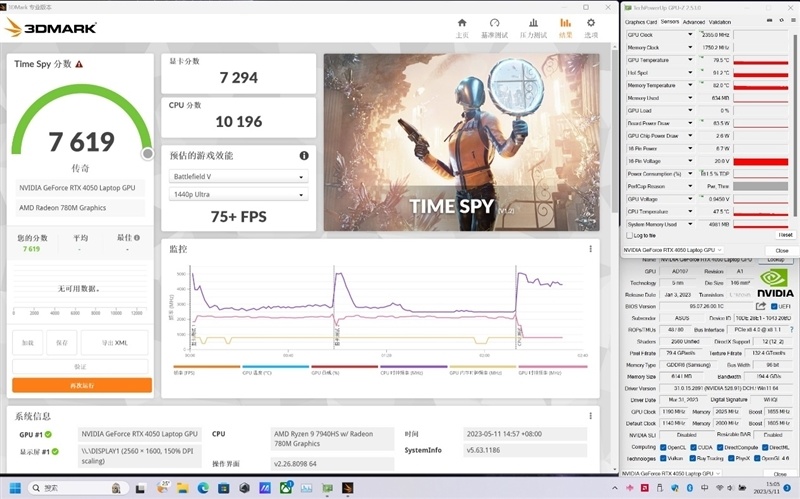Click 加载 load button
Screen dimensions: 800x499
(28, 343)
